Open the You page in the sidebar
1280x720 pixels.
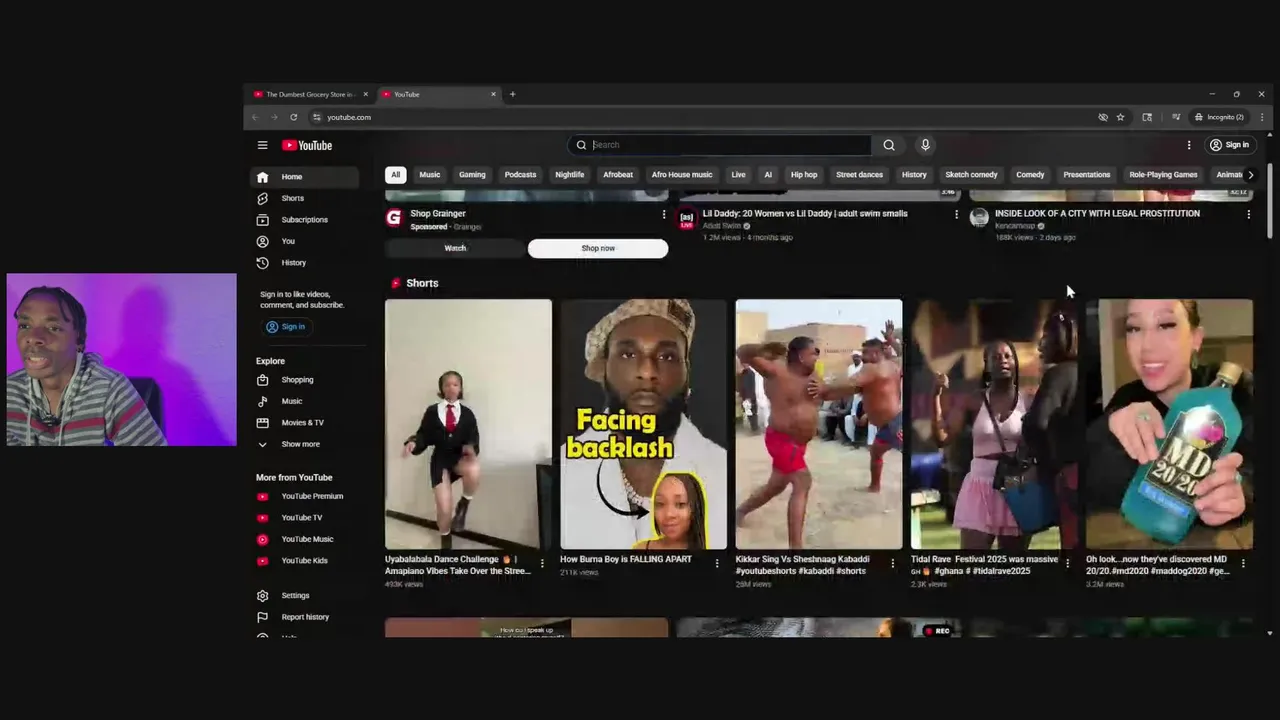(x=304, y=241)
